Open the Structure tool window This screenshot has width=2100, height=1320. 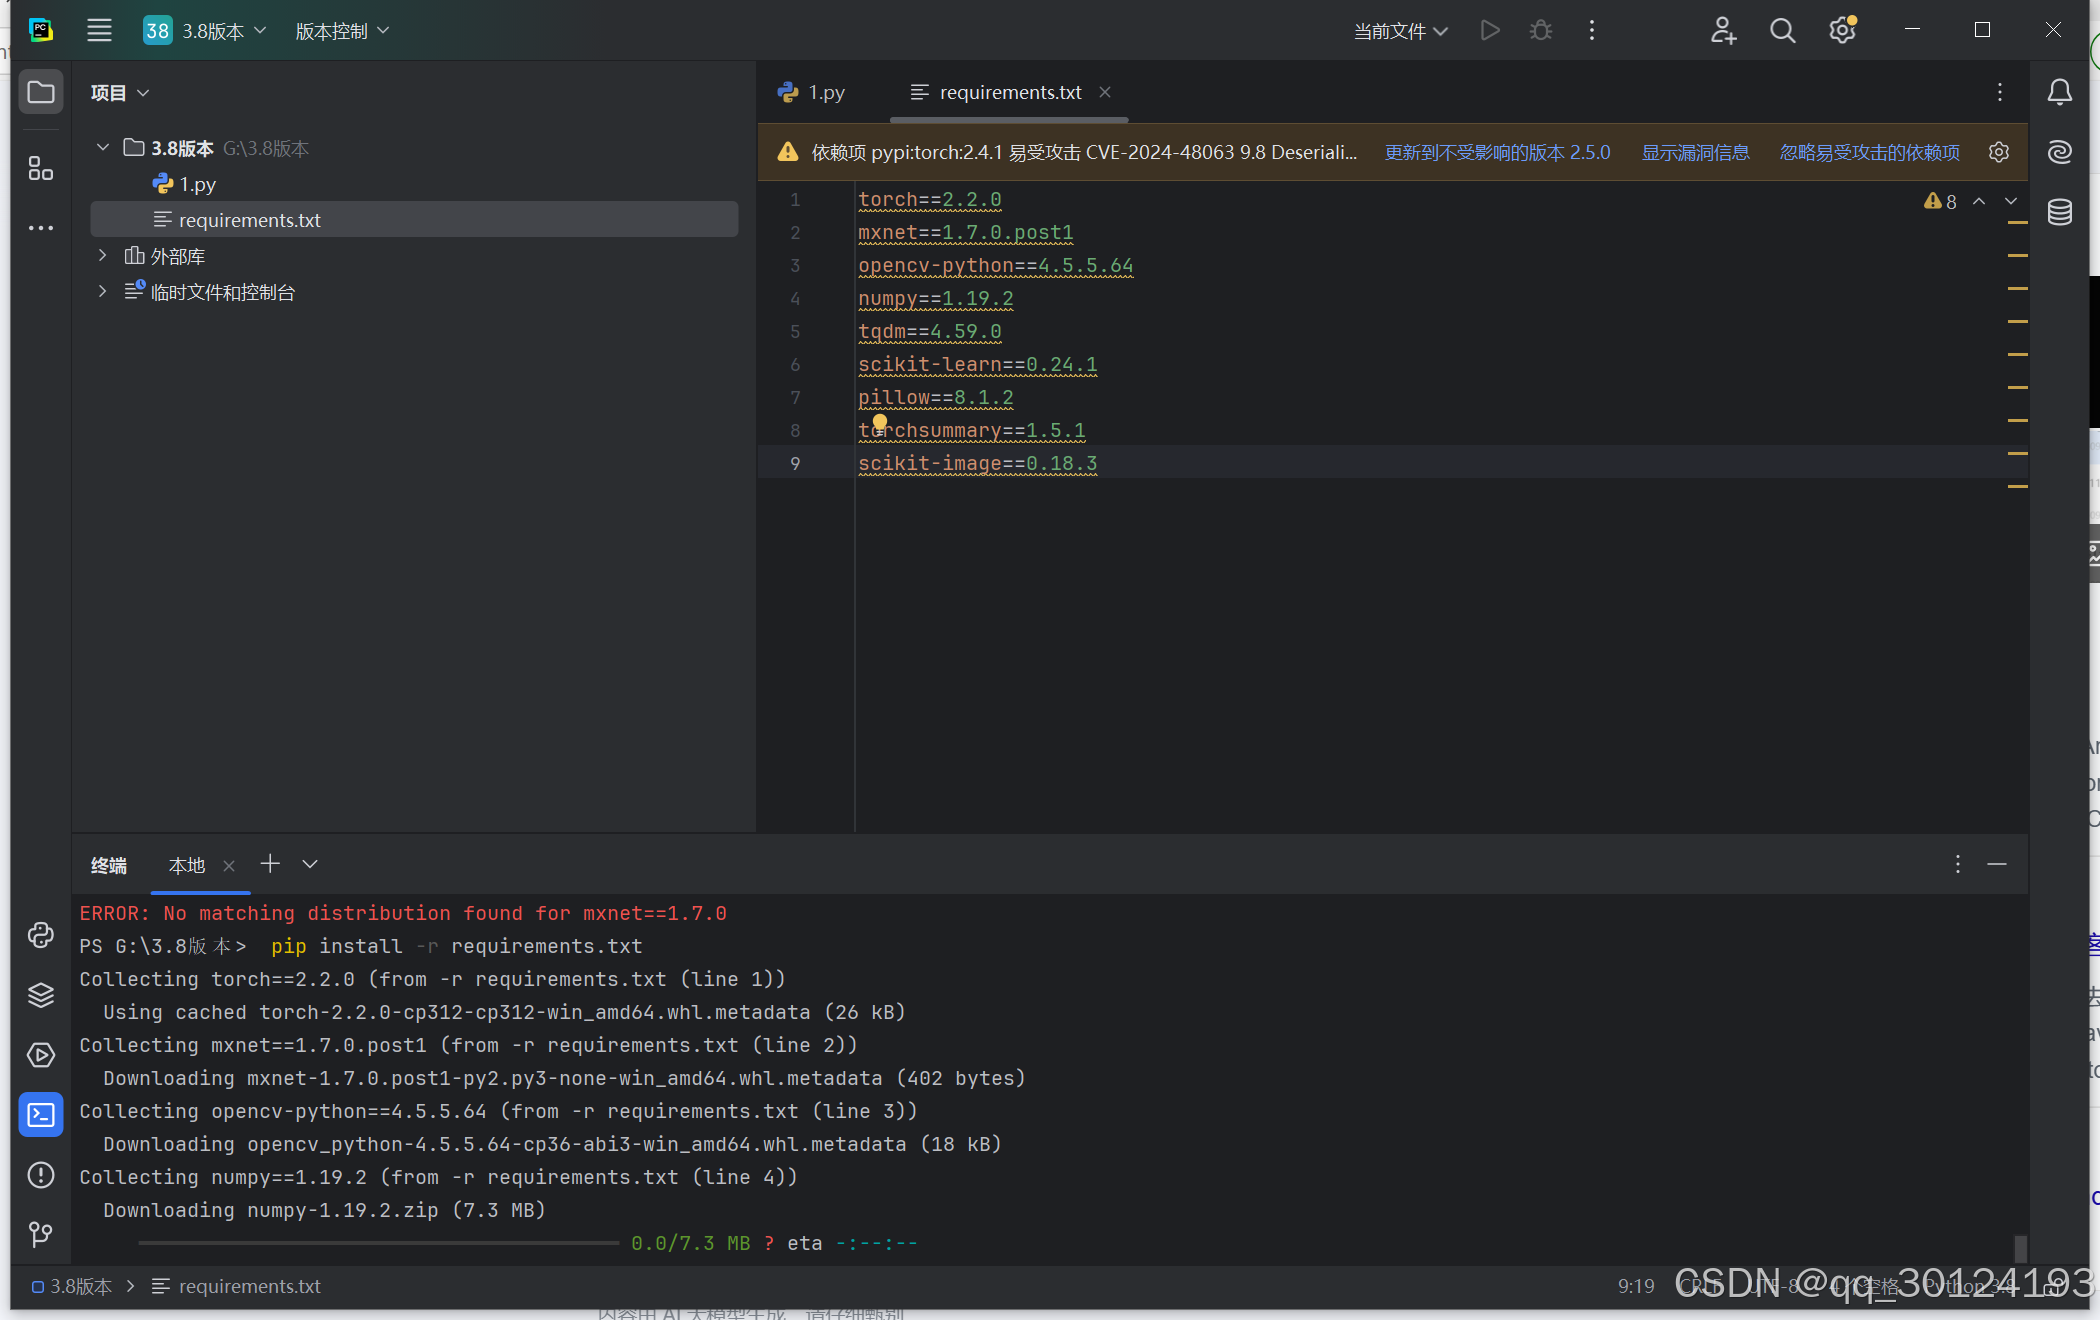pyautogui.click(x=41, y=168)
